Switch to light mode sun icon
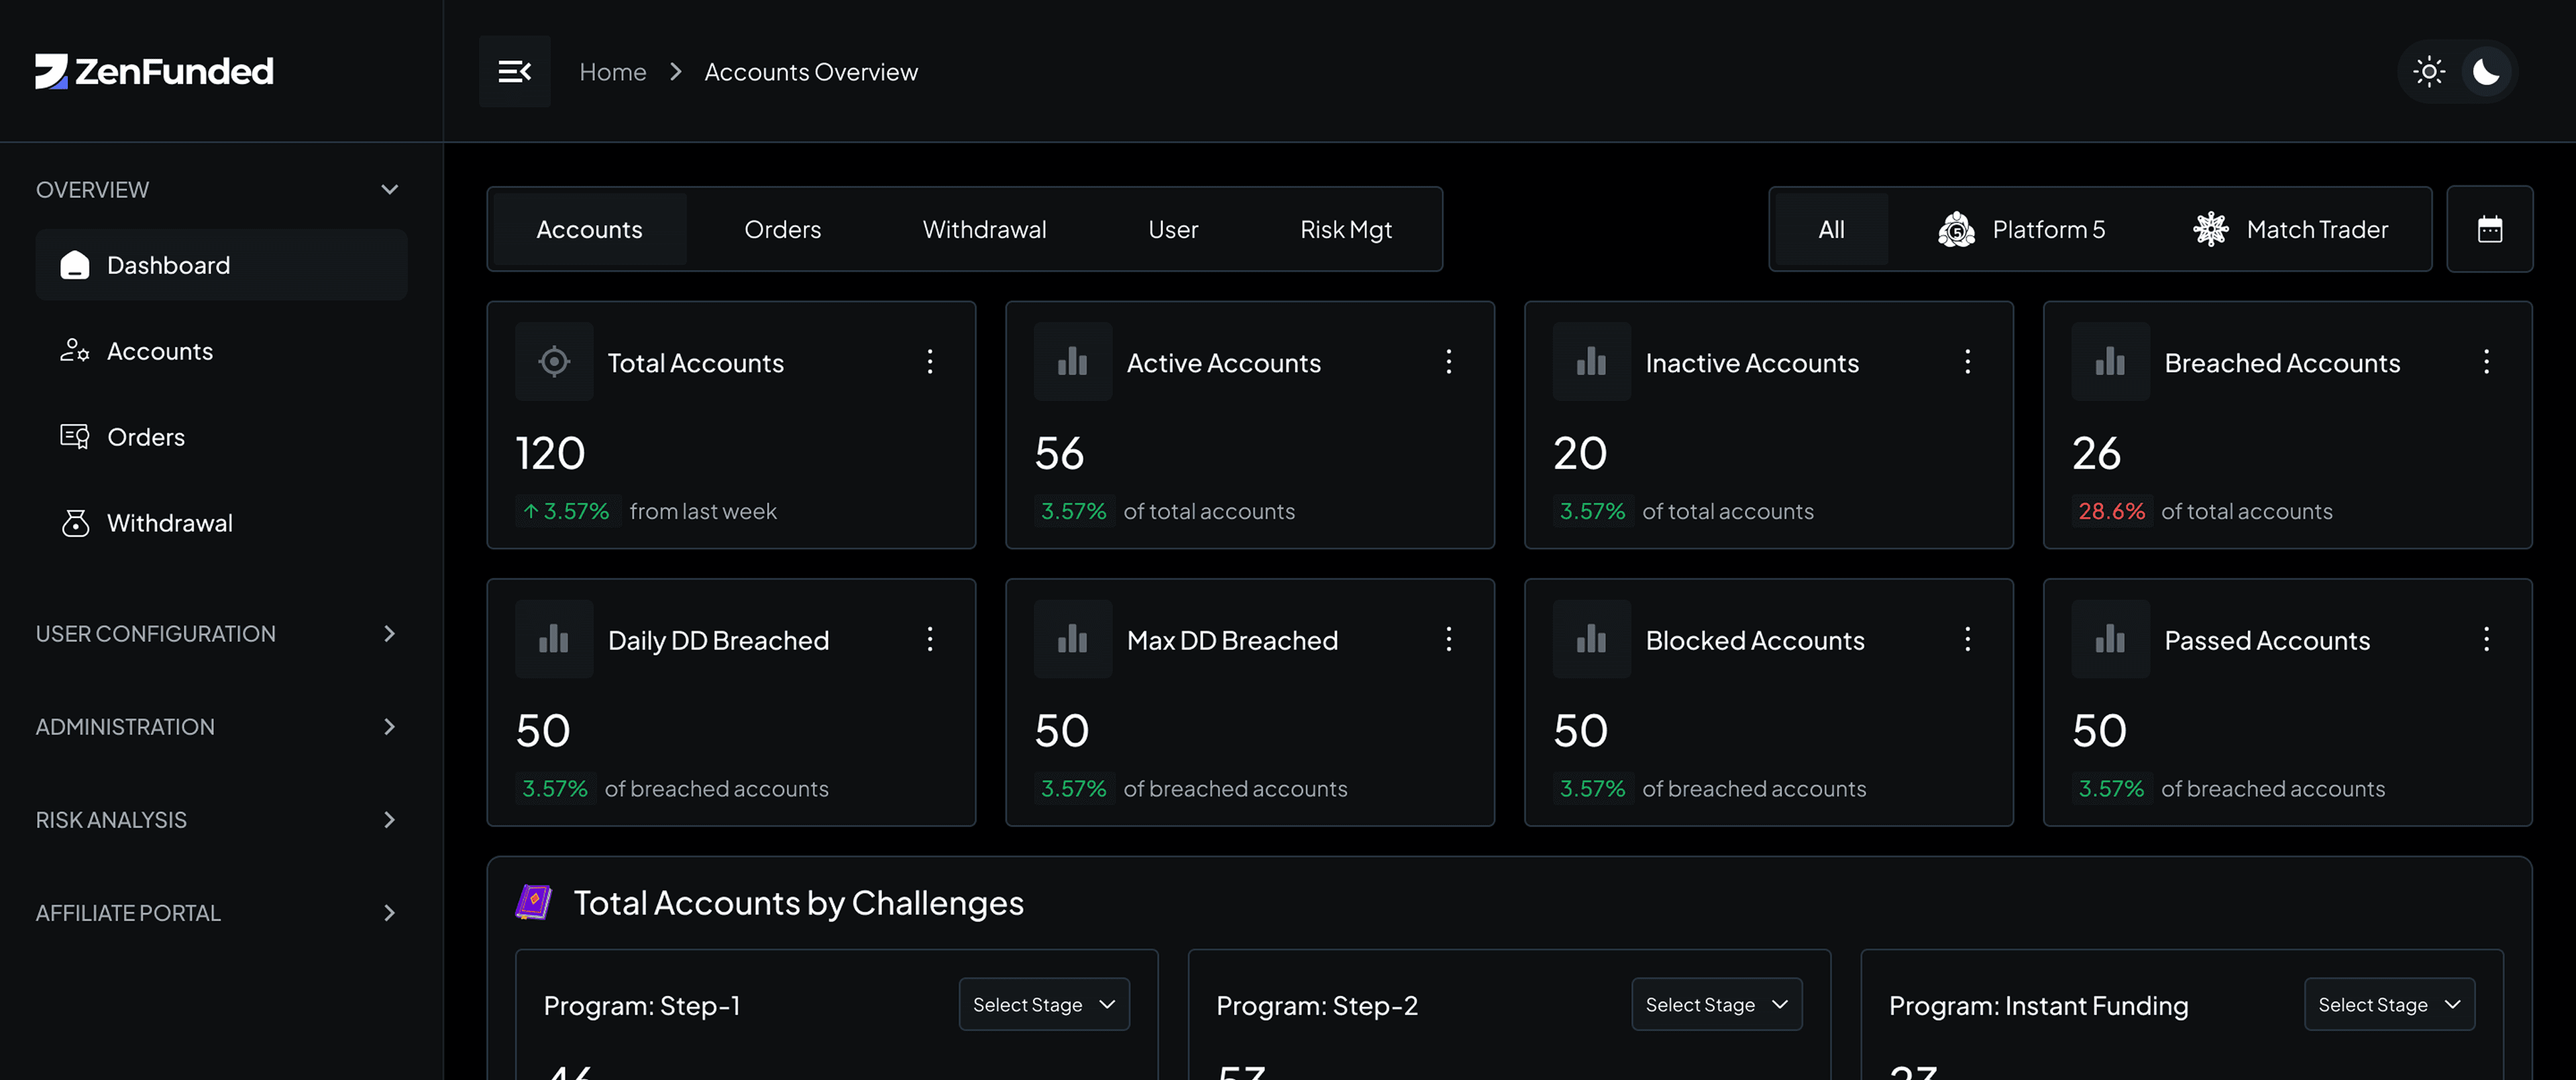 coord(2429,71)
